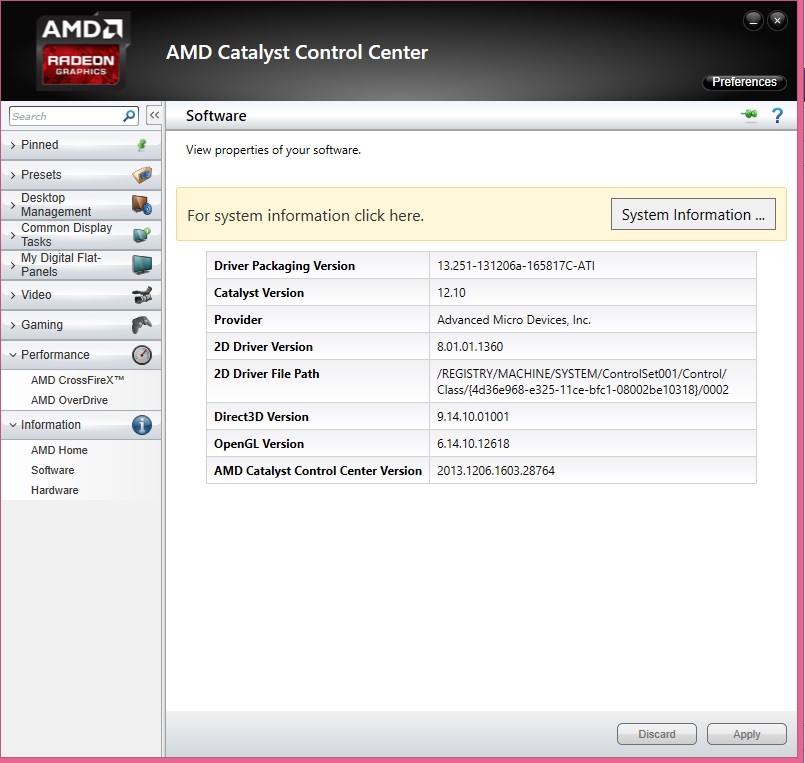This screenshot has height=763, width=805.
Task: Click the 2D Driver File Path label
Action: [x=266, y=374]
